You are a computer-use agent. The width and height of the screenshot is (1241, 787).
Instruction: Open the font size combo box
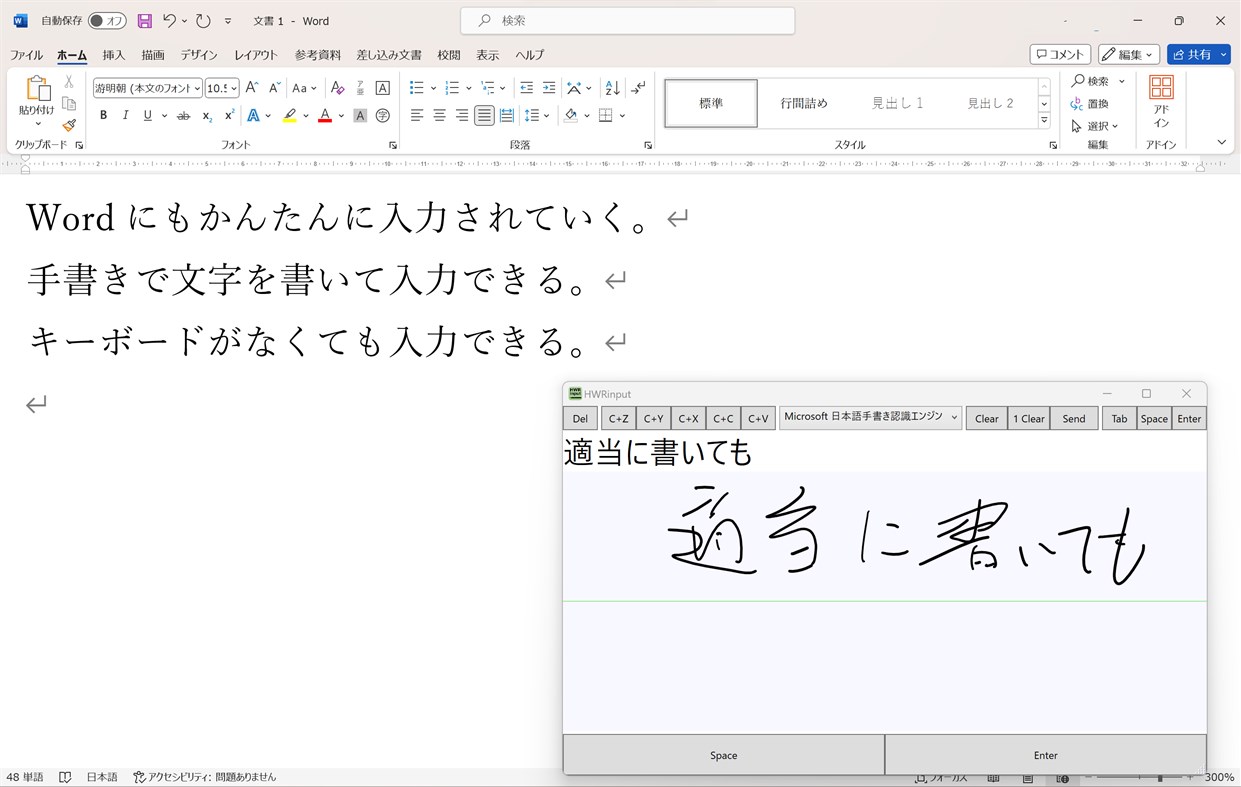(x=222, y=88)
